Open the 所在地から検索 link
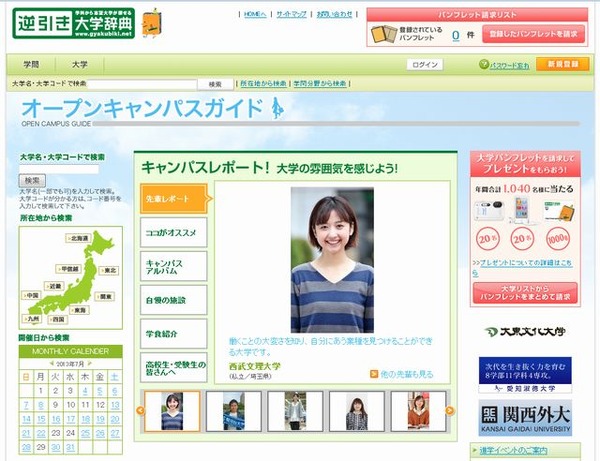 click(263, 83)
